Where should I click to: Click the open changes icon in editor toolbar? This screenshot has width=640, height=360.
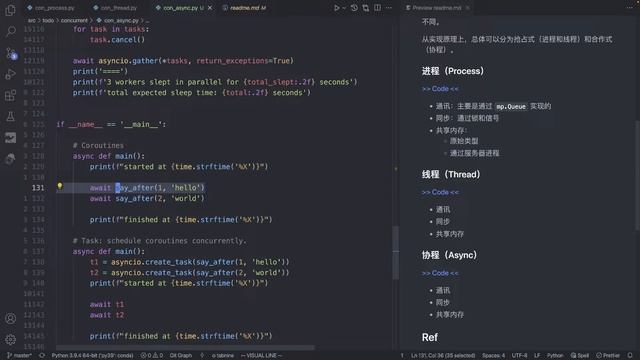[x=365, y=8]
